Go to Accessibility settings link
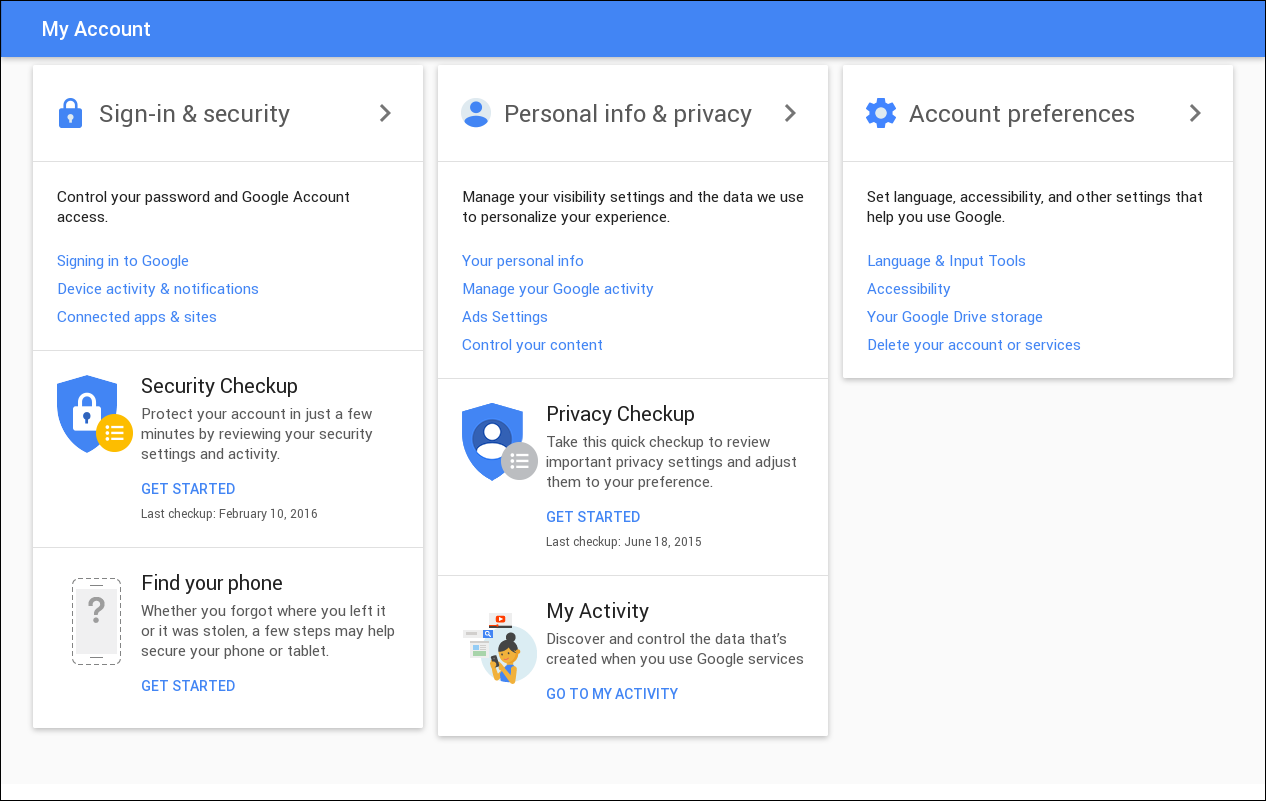Screen dimensions: 1266x801 tap(909, 289)
